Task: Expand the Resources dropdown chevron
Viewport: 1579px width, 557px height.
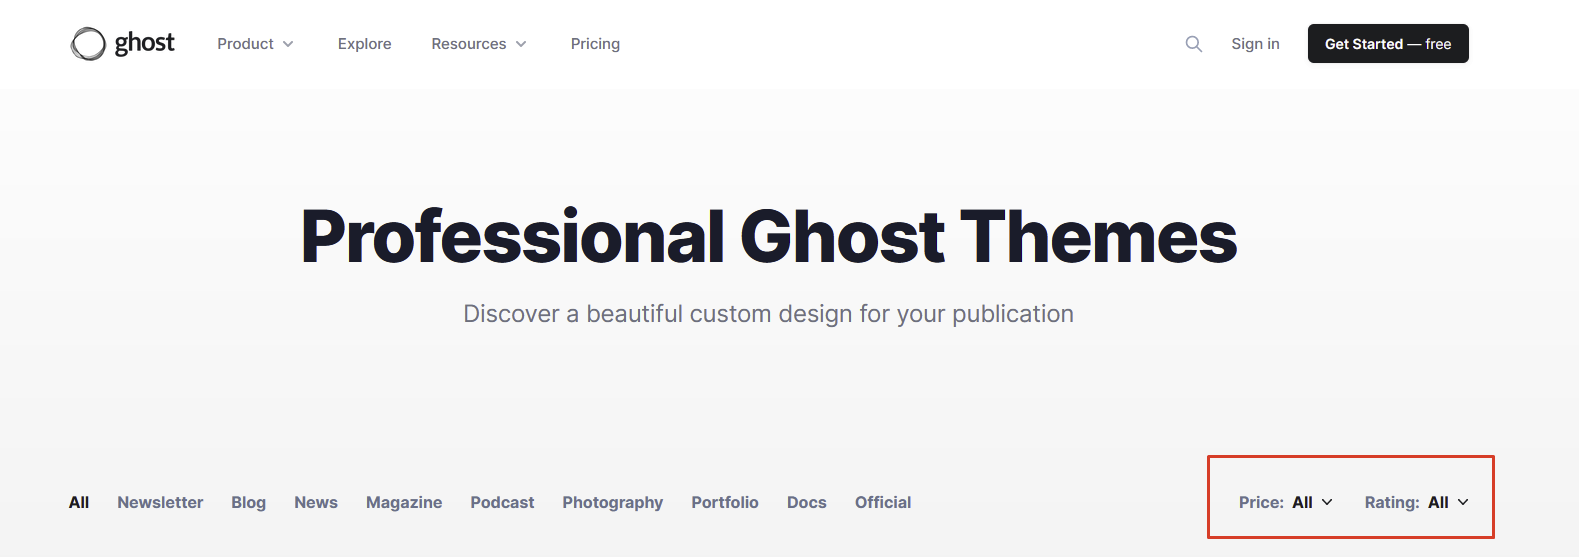Action: pos(521,44)
